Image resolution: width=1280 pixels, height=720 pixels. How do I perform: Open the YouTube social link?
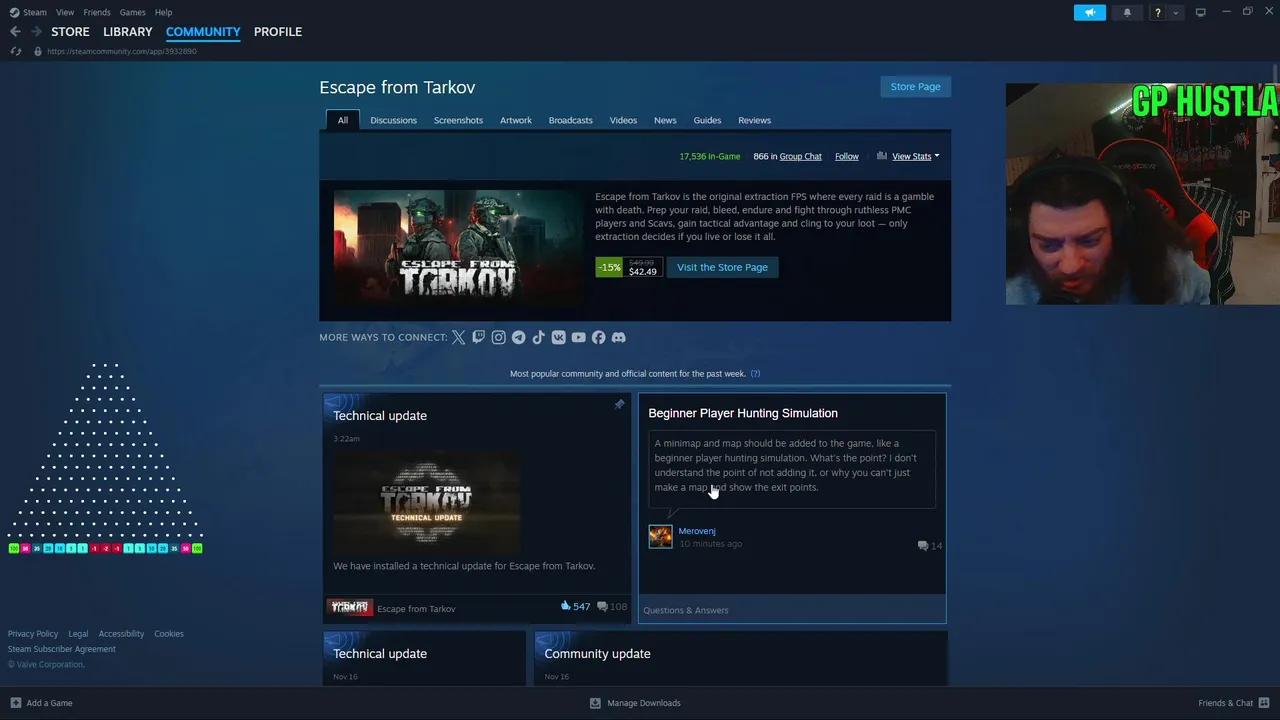(x=578, y=338)
